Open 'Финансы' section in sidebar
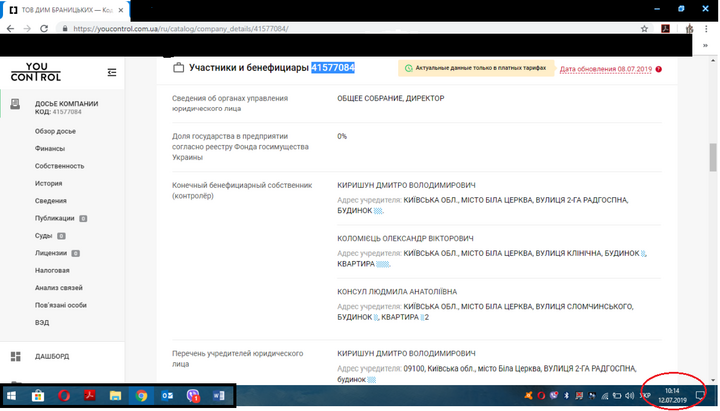 (x=50, y=148)
